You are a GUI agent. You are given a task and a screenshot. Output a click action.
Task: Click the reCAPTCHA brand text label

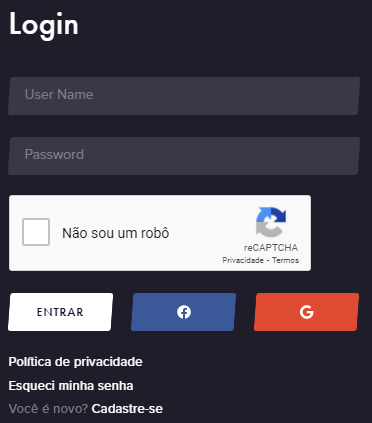coord(271,248)
